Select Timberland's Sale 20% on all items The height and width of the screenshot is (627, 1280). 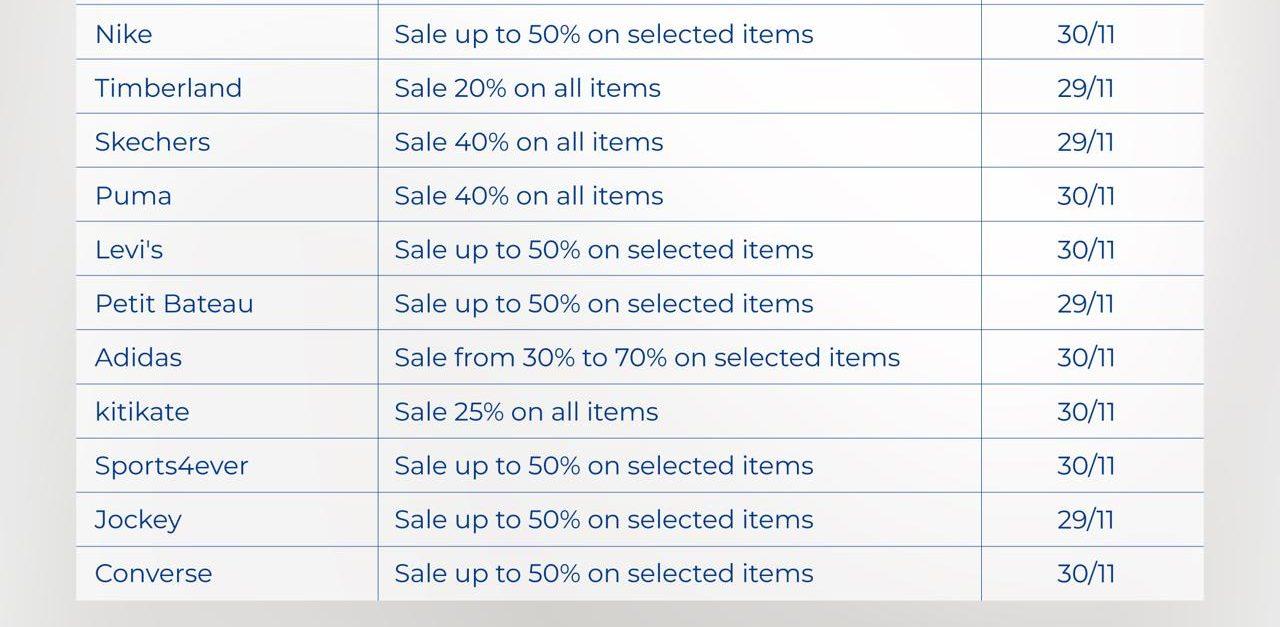click(527, 88)
